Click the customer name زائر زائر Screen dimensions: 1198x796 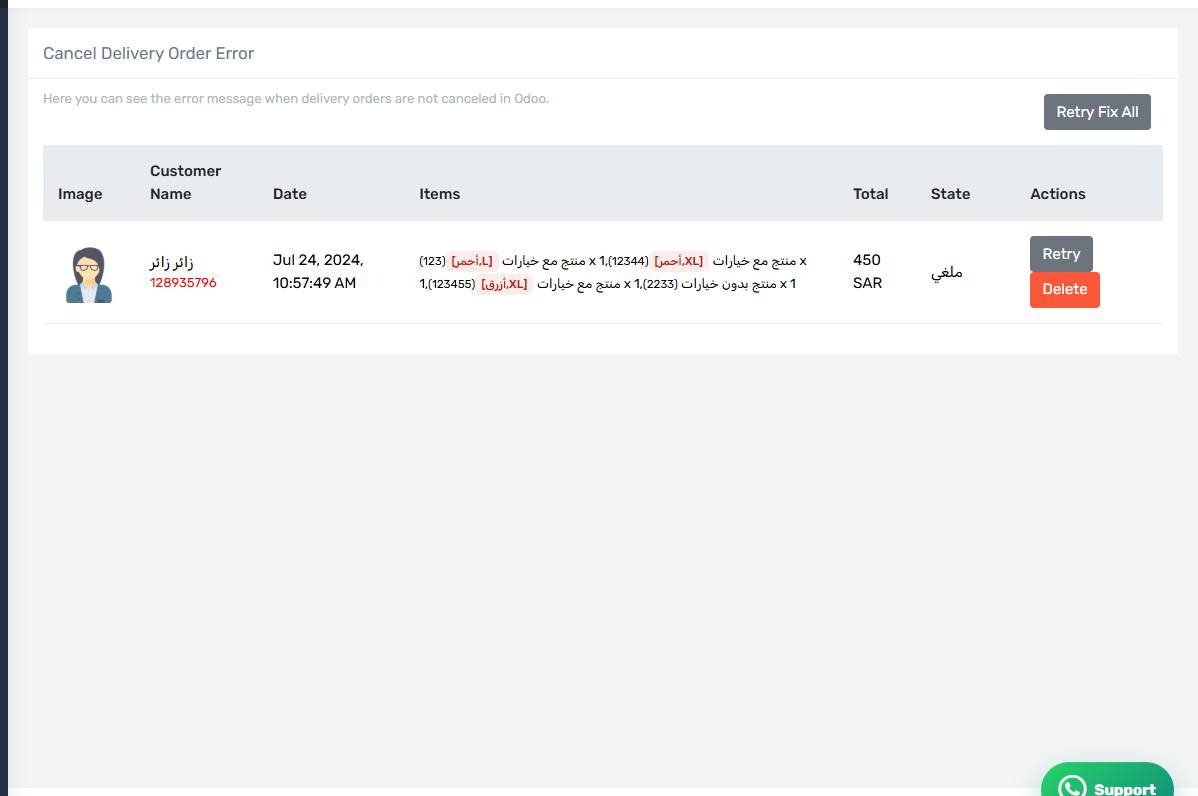(172, 263)
